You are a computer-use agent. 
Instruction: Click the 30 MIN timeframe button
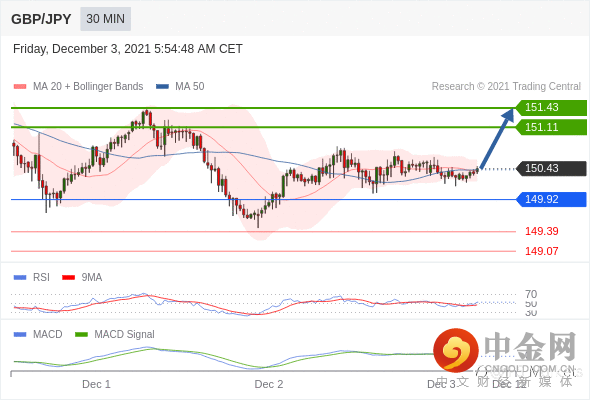pos(105,19)
